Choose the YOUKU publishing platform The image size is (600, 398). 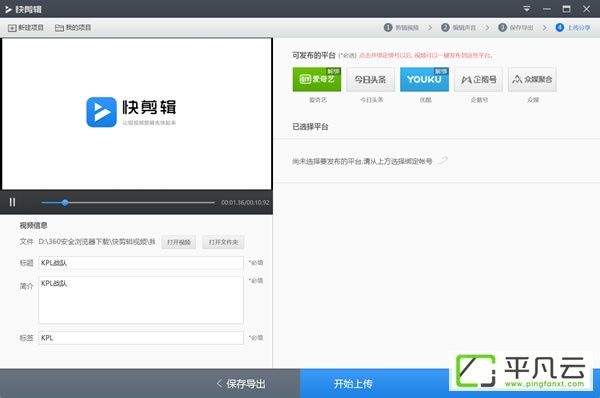424,79
